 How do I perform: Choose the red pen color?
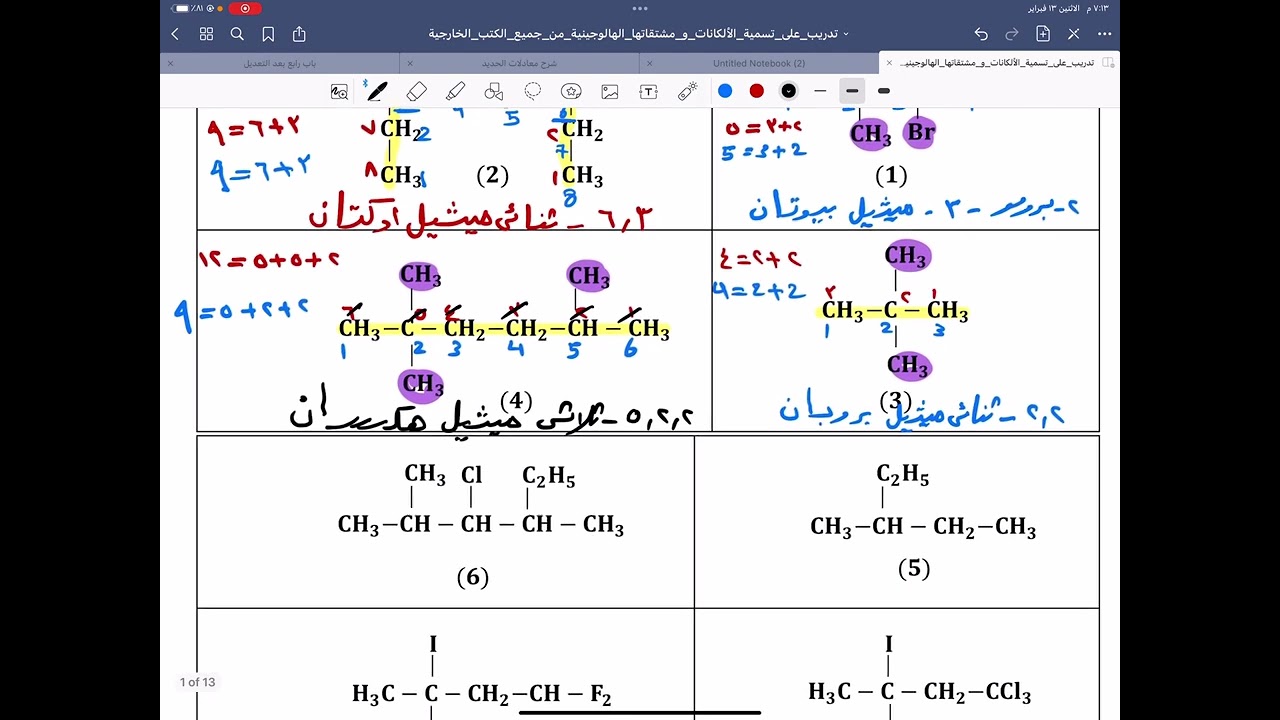pos(757,91)
